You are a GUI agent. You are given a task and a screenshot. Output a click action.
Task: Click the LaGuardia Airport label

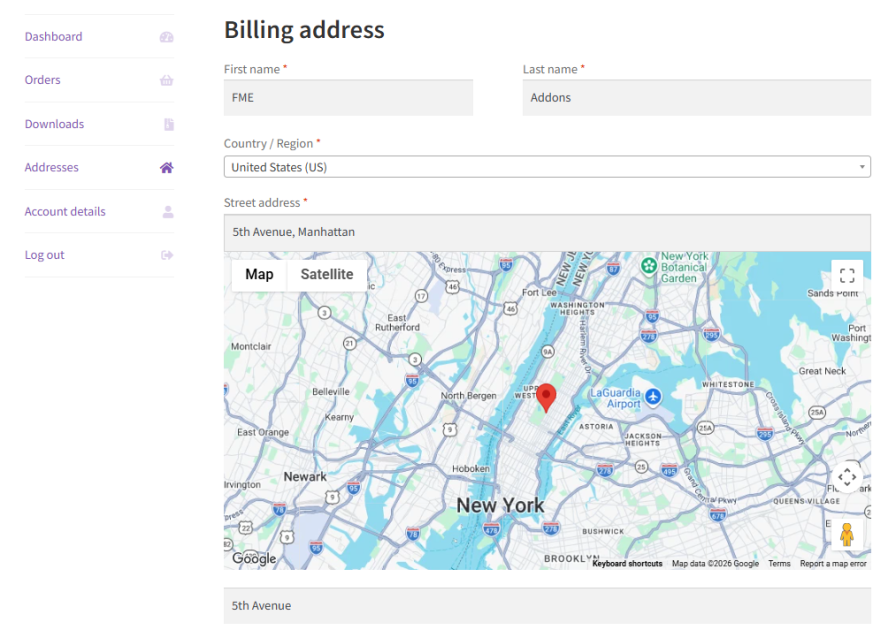click(615, 398)
